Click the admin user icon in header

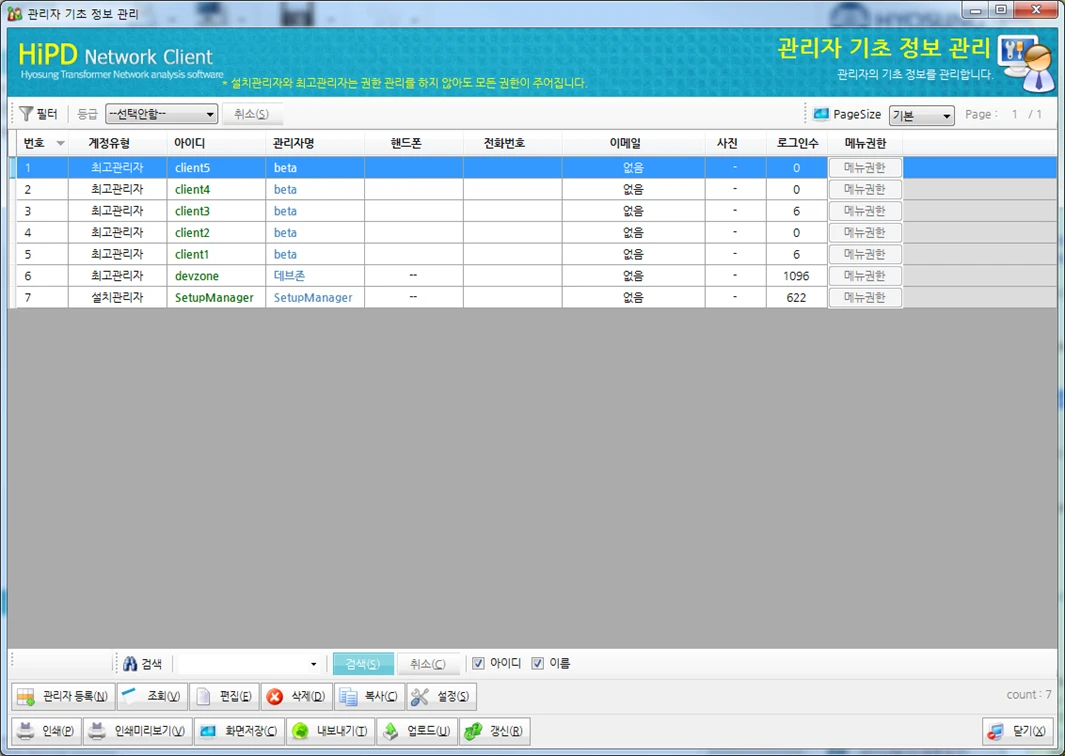1026,62
